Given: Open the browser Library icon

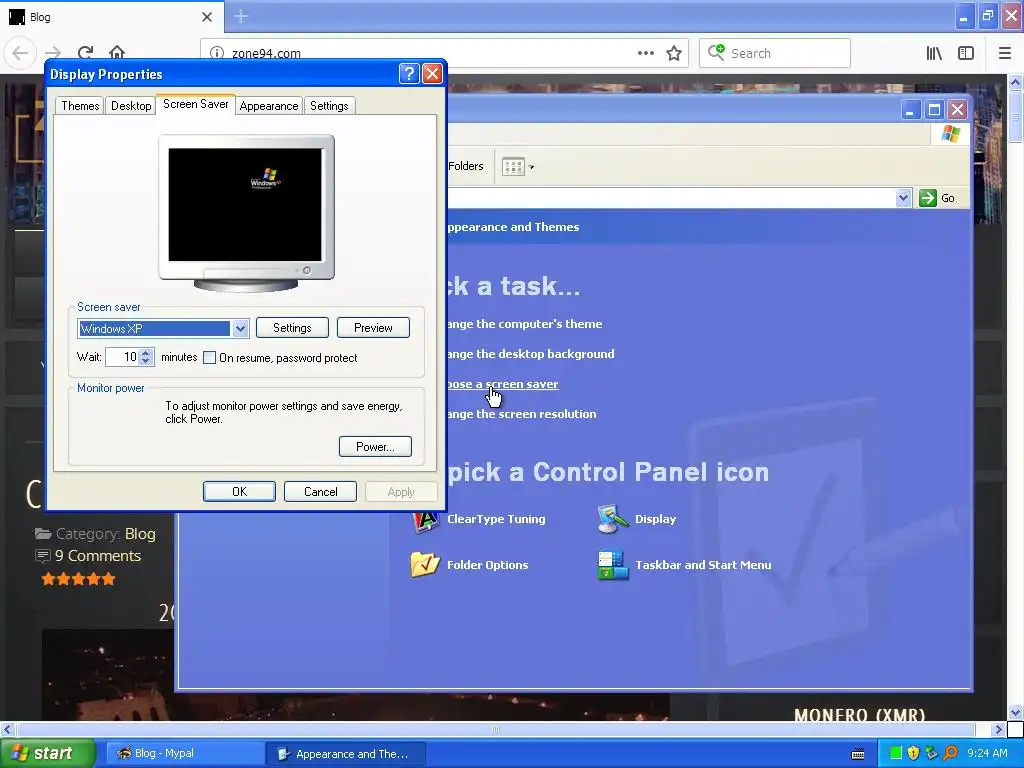Looking at the screenshot, I should point(934,54).
